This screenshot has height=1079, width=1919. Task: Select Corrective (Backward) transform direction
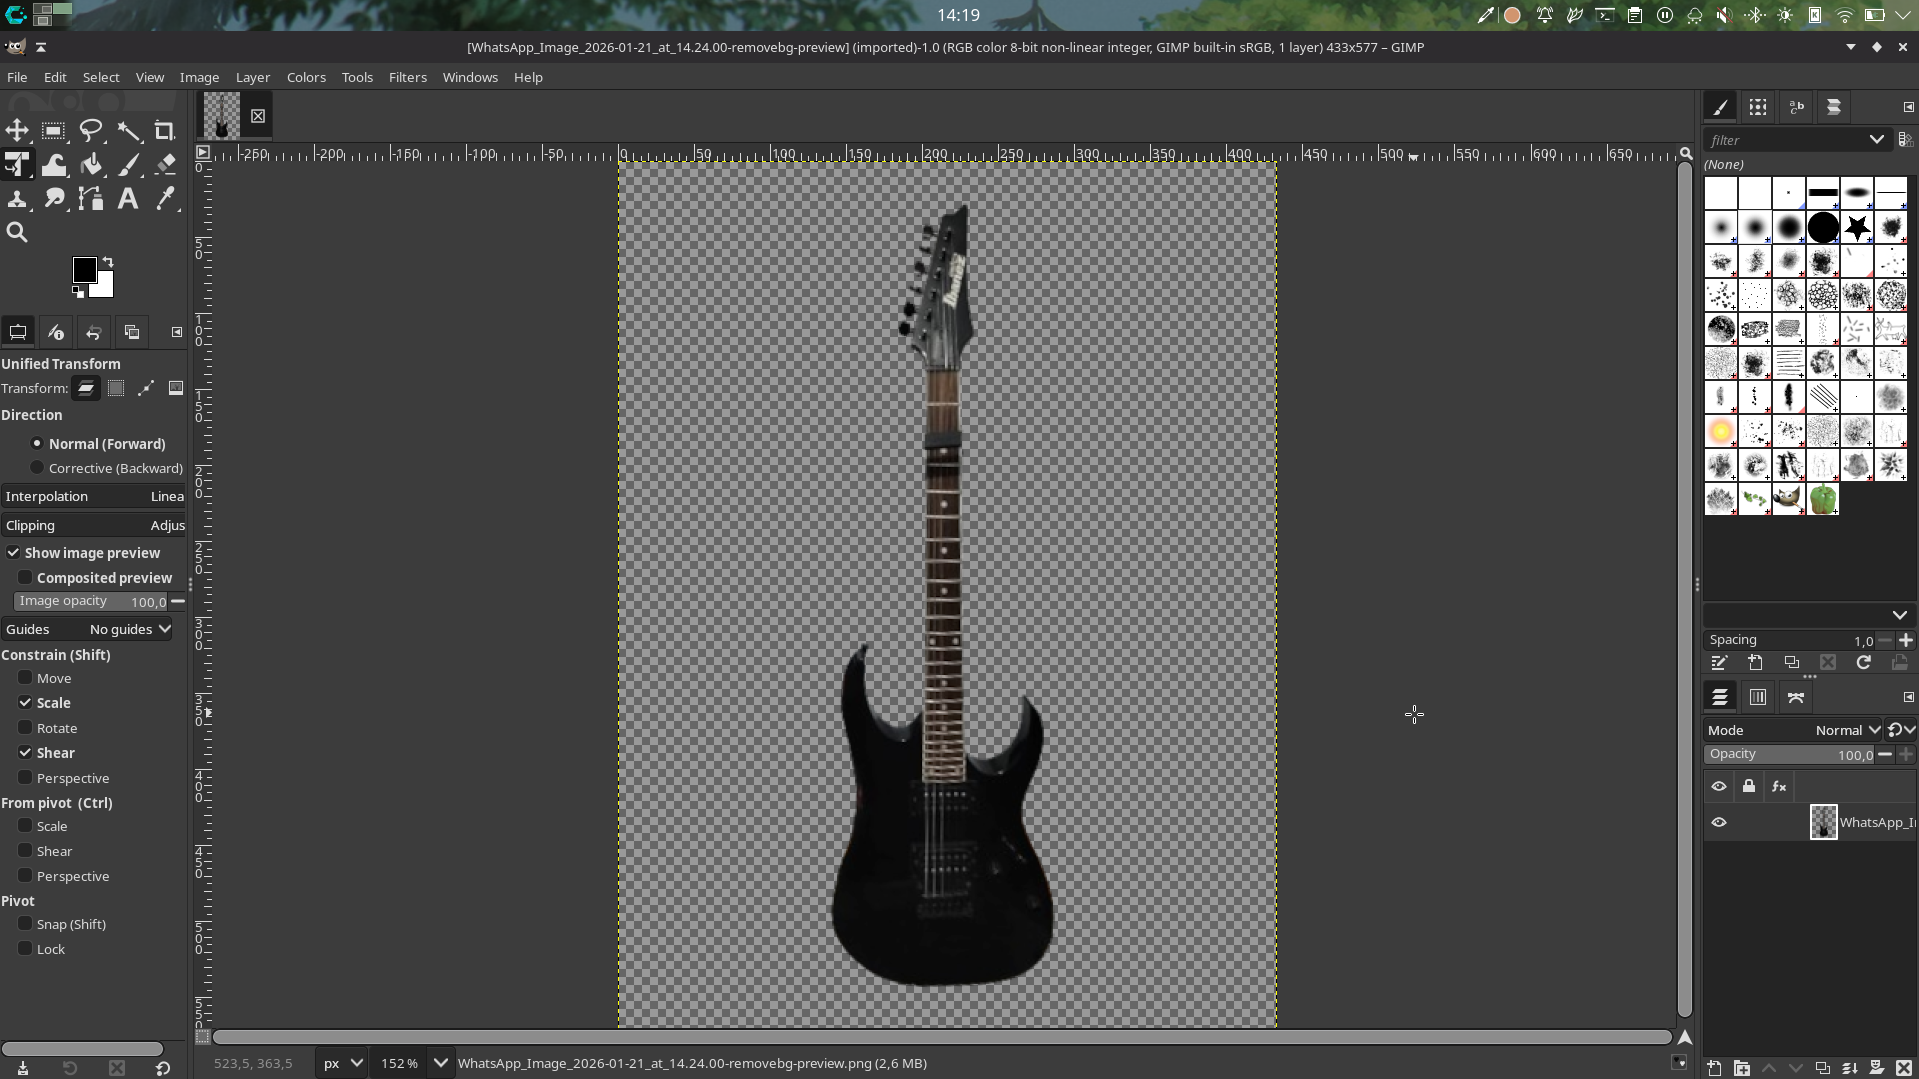coord(37,468)
